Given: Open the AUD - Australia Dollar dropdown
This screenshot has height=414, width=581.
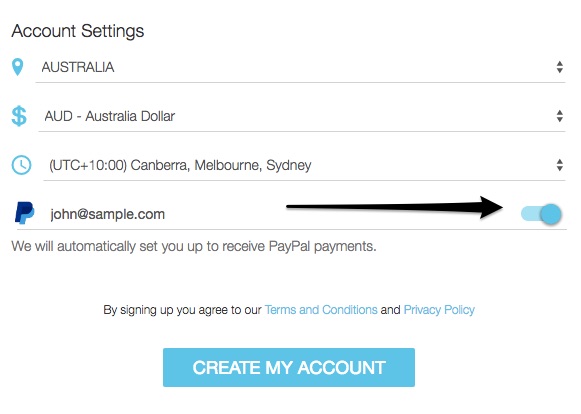Looking at the screenshot, I should 302,116.
